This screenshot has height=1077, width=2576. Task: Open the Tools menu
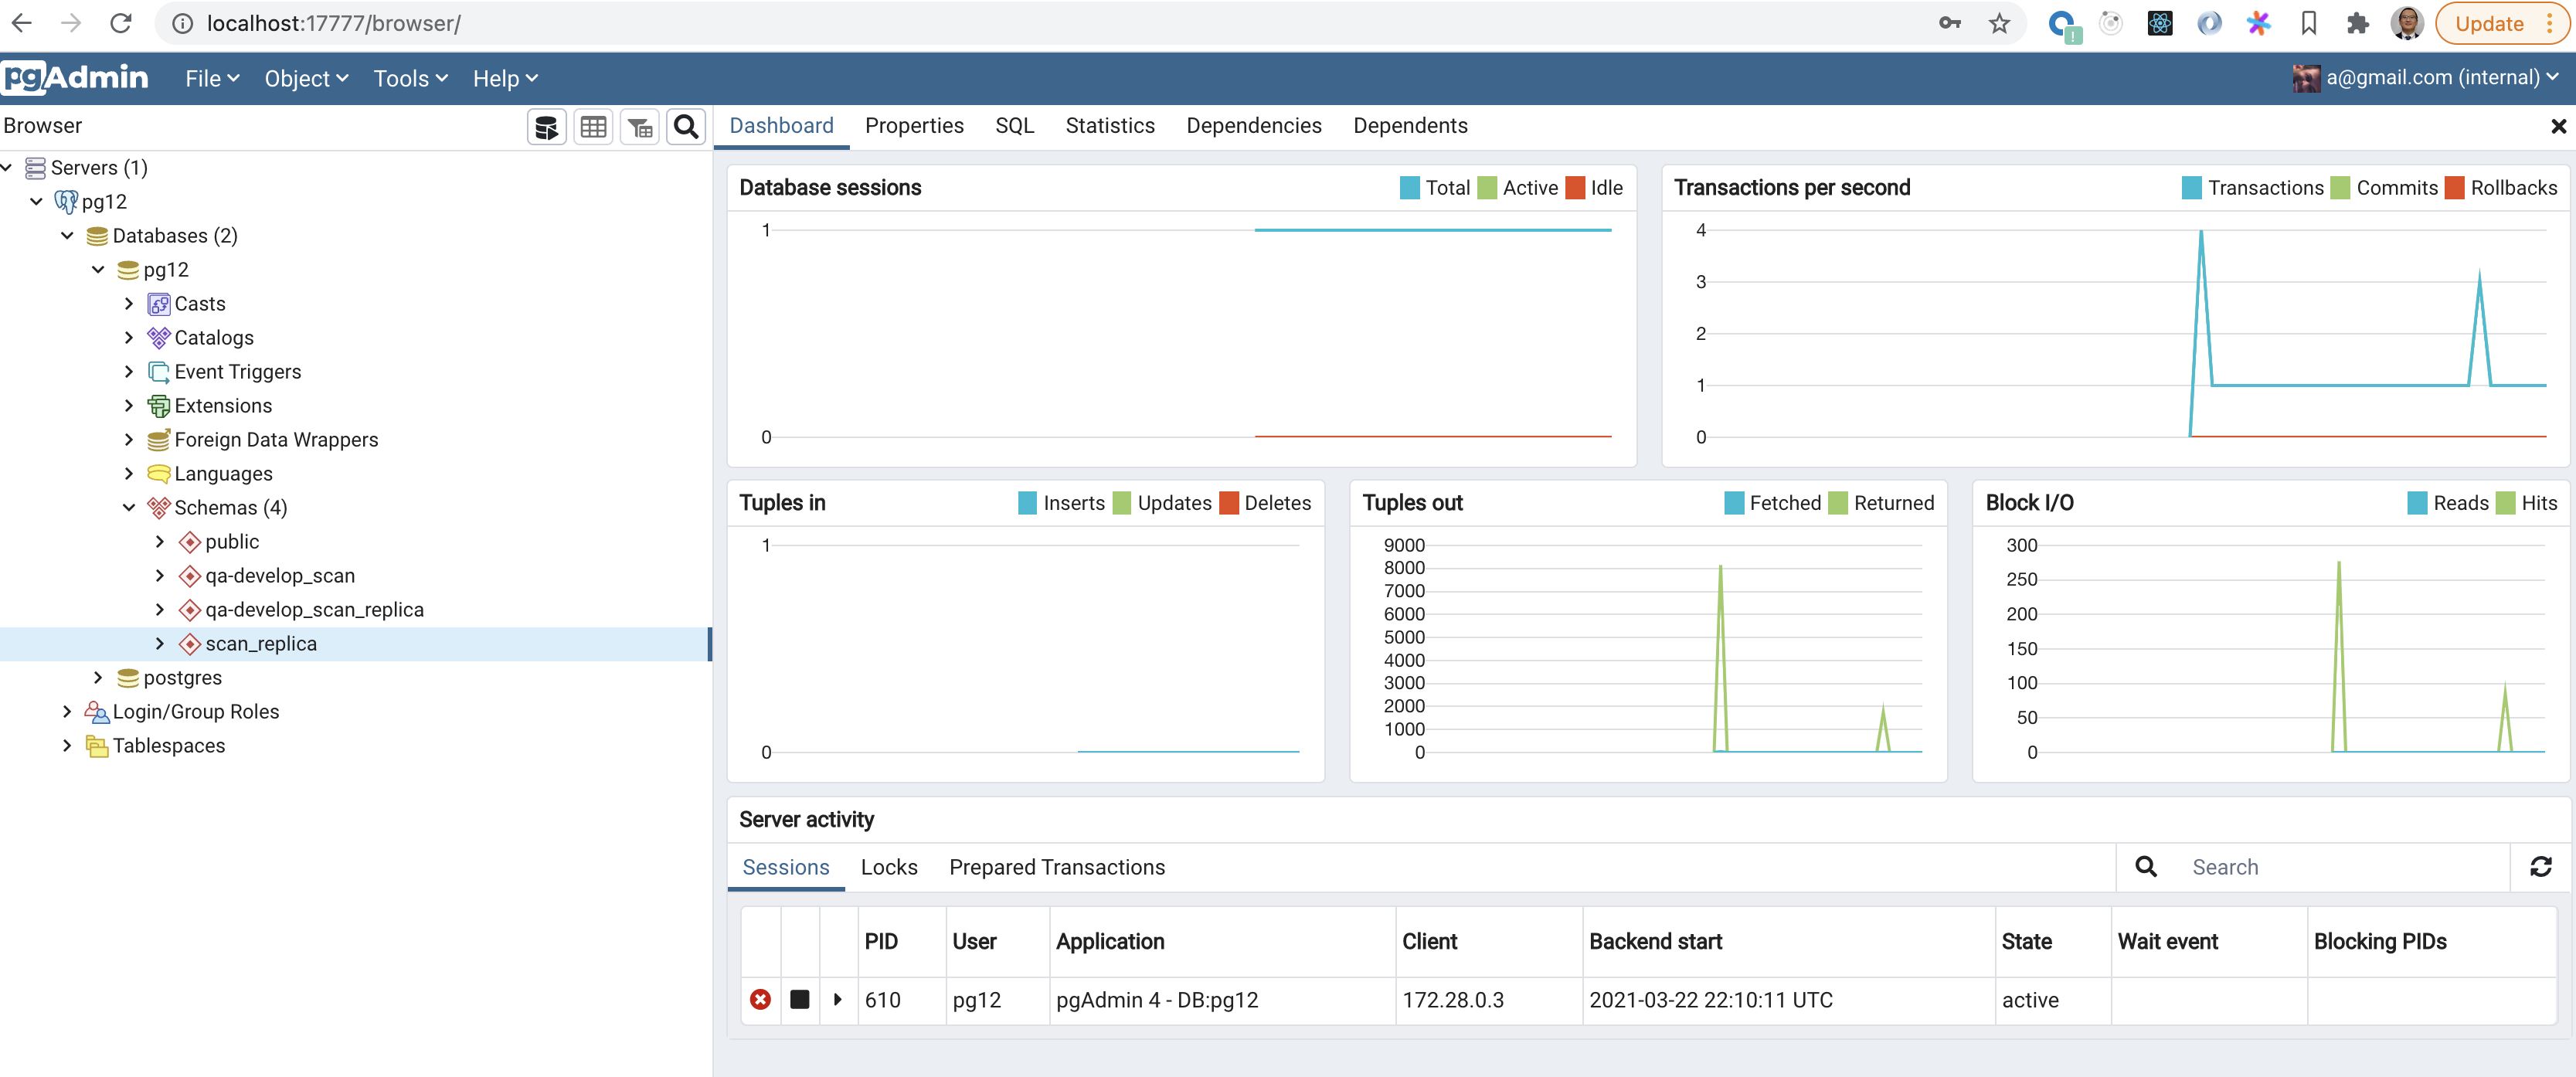(410, 78)
